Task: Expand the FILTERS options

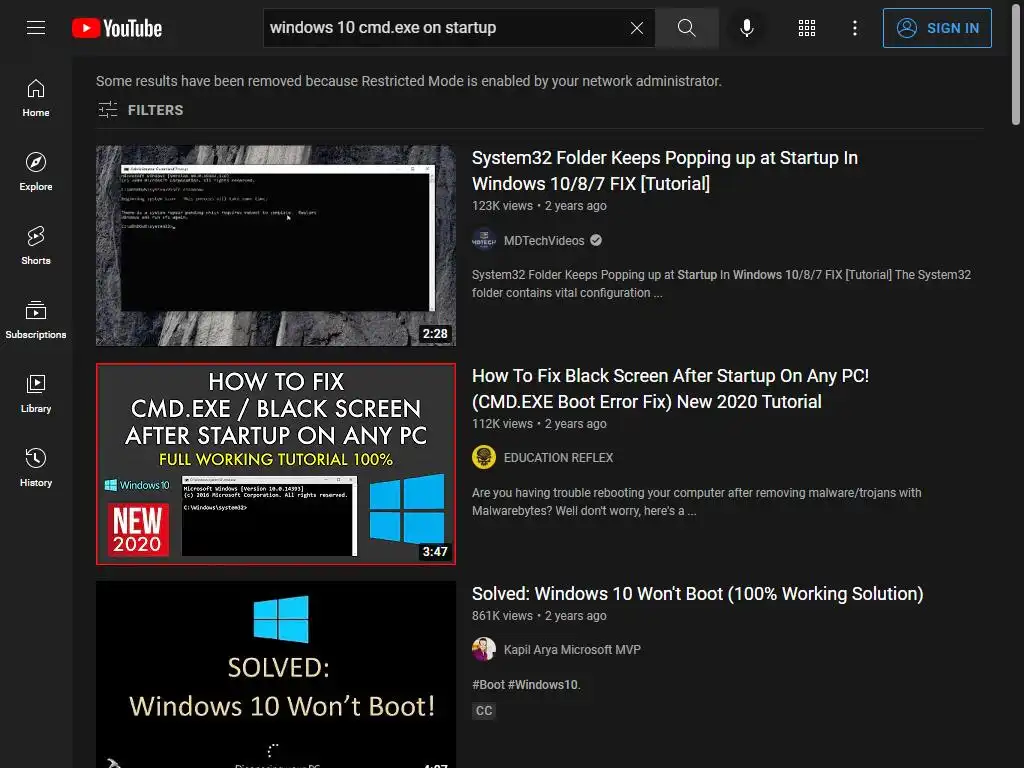Action: click(x=140, y=110)
